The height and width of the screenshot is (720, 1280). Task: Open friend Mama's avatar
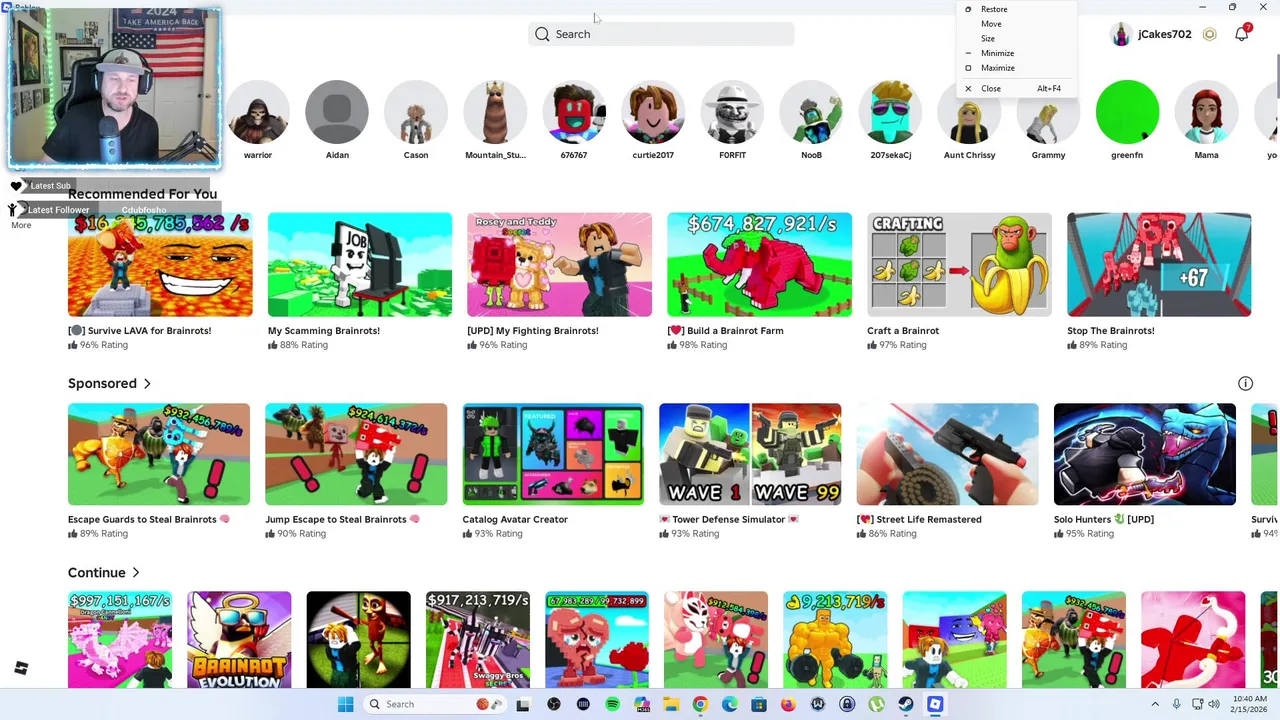coord(1206,112)
